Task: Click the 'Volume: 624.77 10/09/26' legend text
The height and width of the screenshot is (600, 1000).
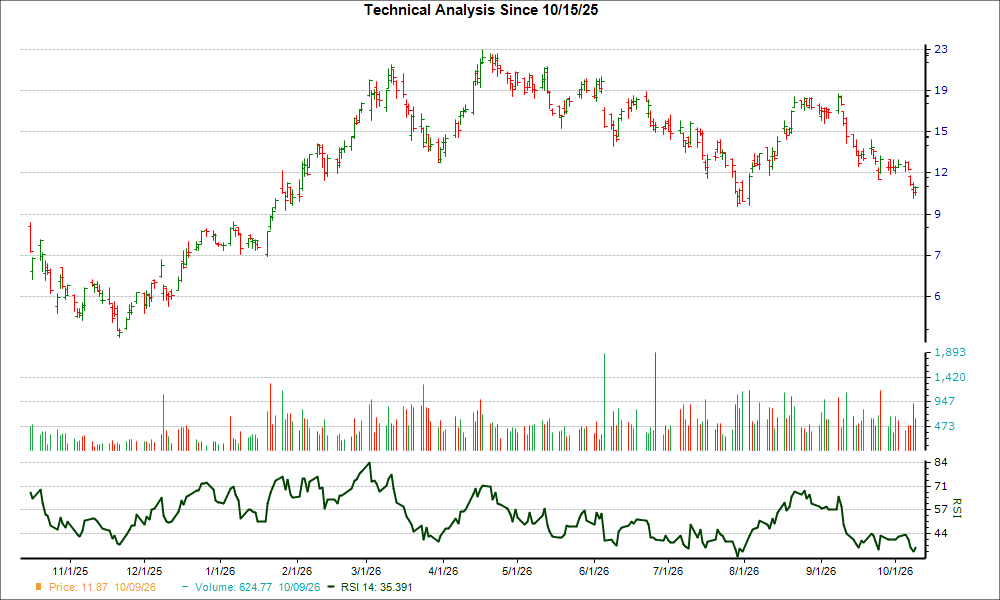Action: point(258,587)
